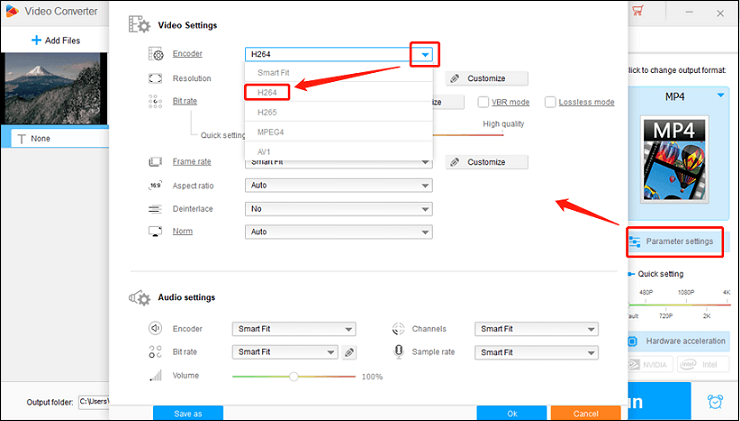Click Customize button next to Resolution
The width and height of the screenshot is (740, 421).
[x=487, y=78]
